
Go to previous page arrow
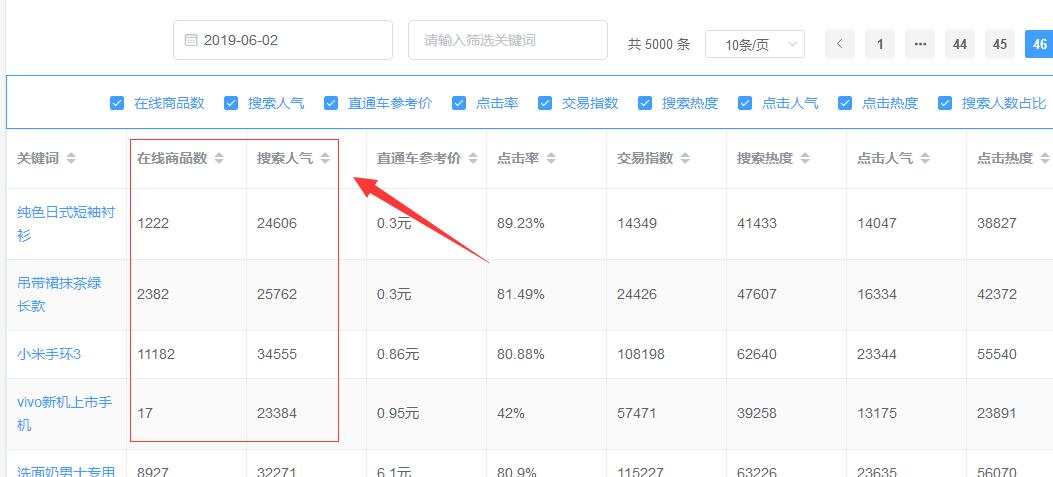(840, 44)
